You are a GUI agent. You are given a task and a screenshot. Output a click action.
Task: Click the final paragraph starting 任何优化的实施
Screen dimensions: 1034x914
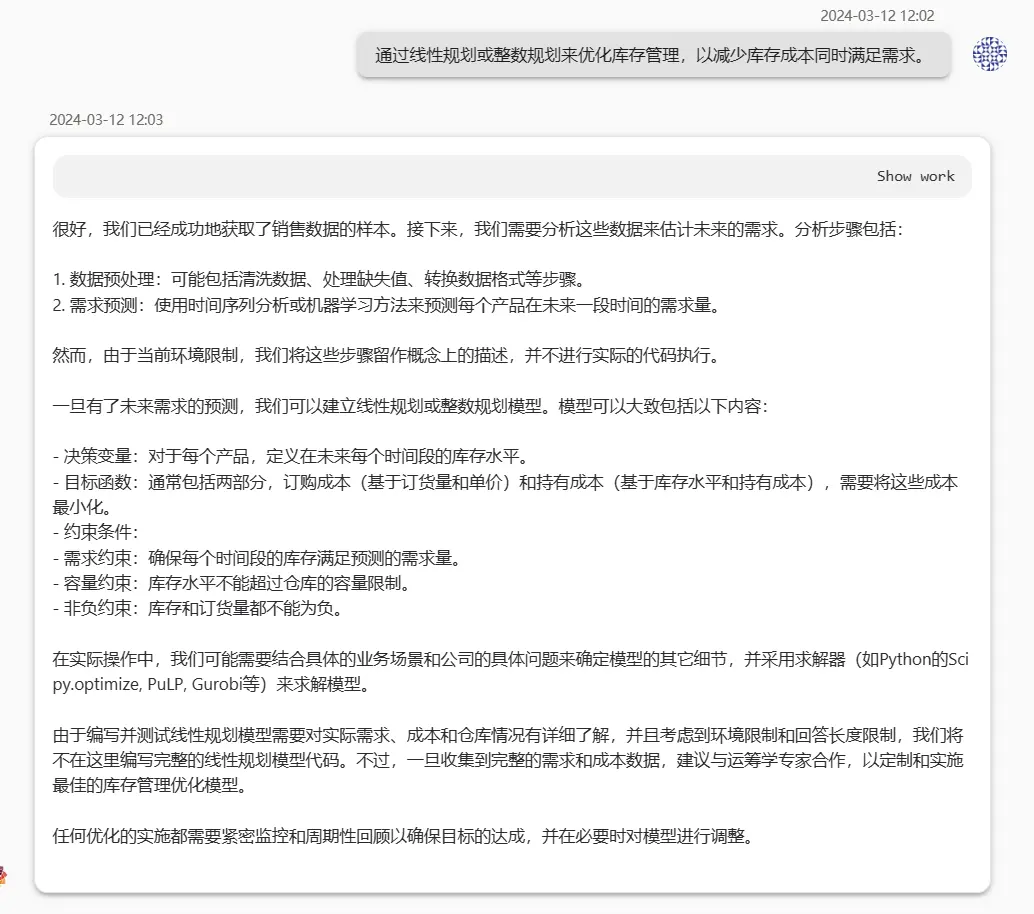tap(404, 836)
